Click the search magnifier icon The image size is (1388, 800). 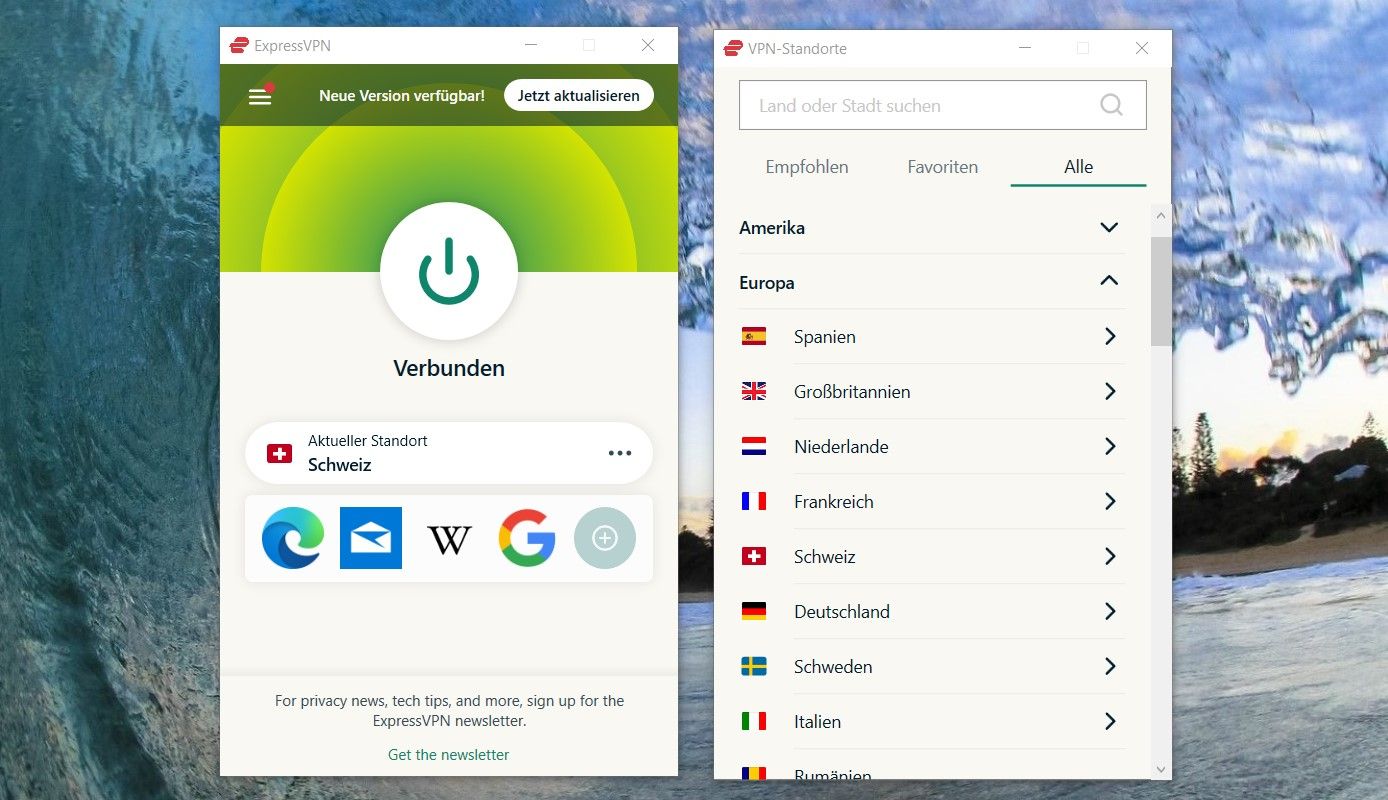[1111, 105]
